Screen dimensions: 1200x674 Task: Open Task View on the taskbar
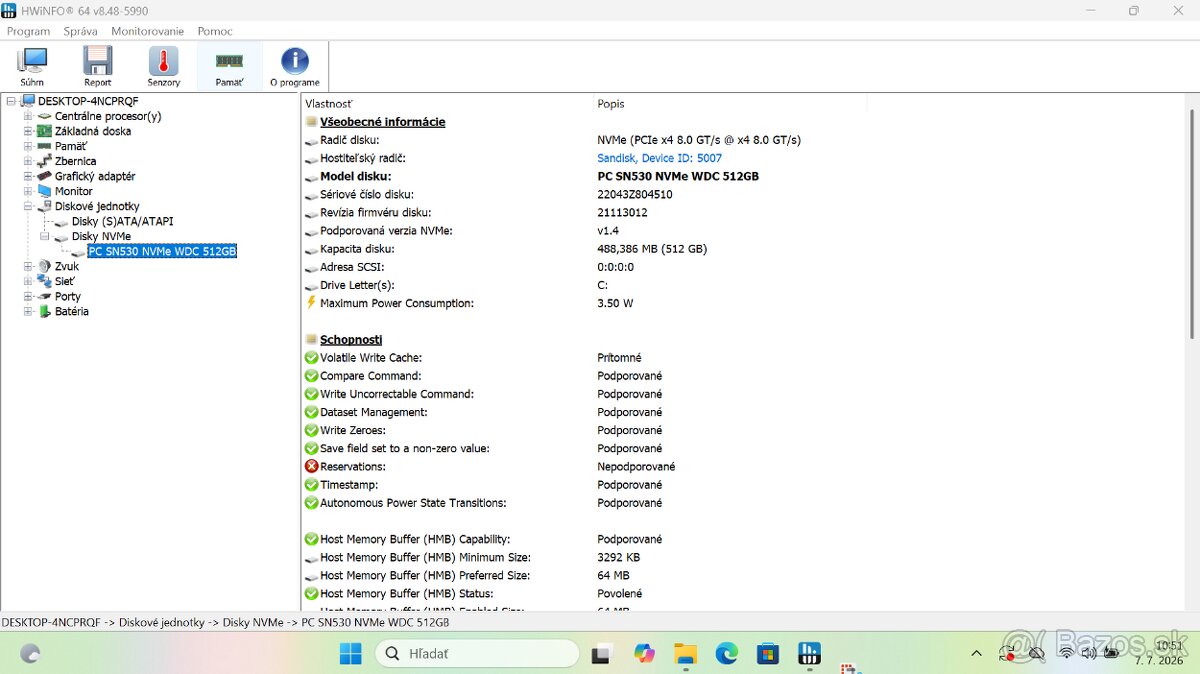pyautogui.click(x=601, y=654)
